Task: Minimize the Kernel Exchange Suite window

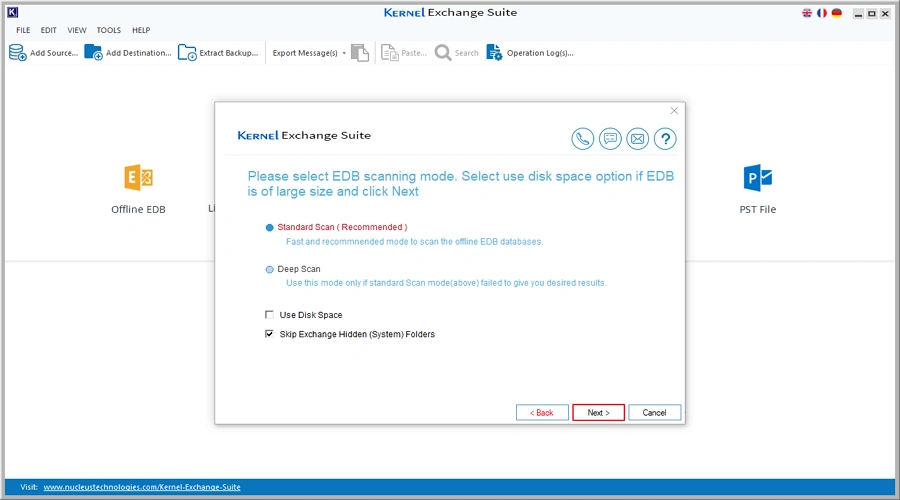Action: [858, 14]
